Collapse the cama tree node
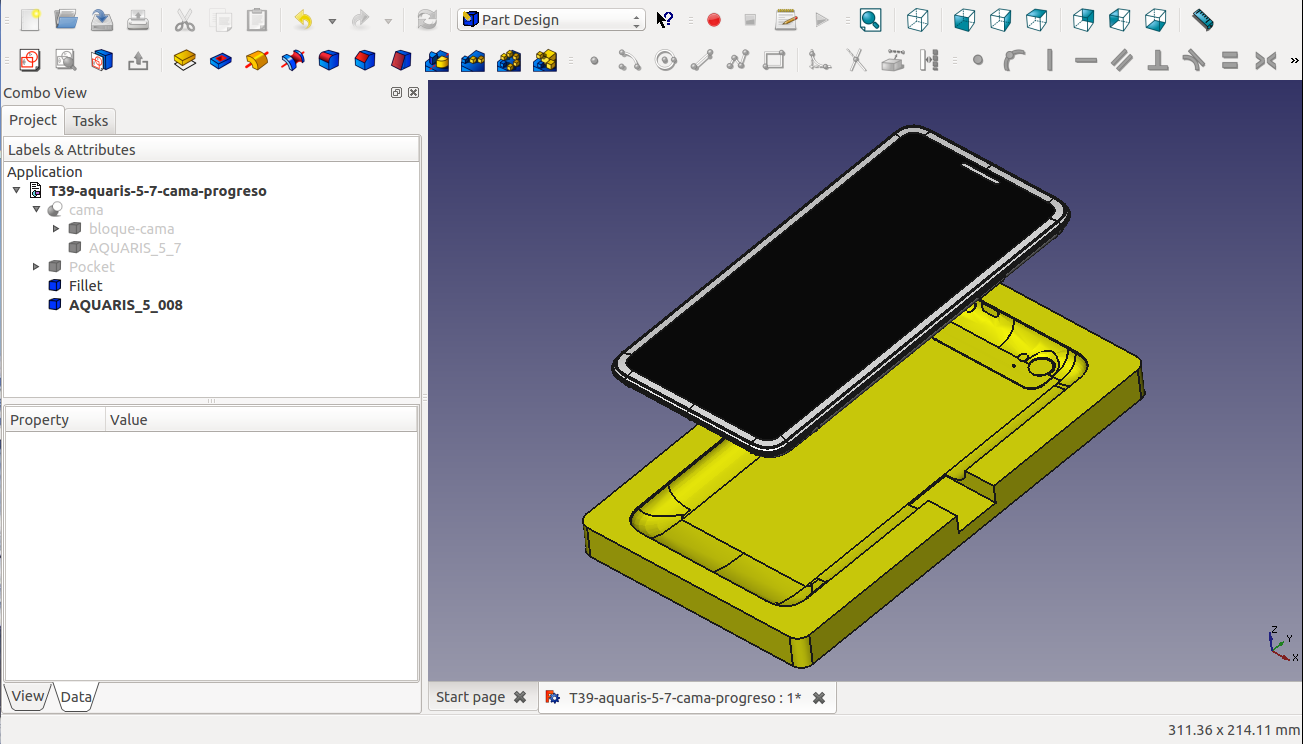1303x744 pixels. (x=37, y=210)
